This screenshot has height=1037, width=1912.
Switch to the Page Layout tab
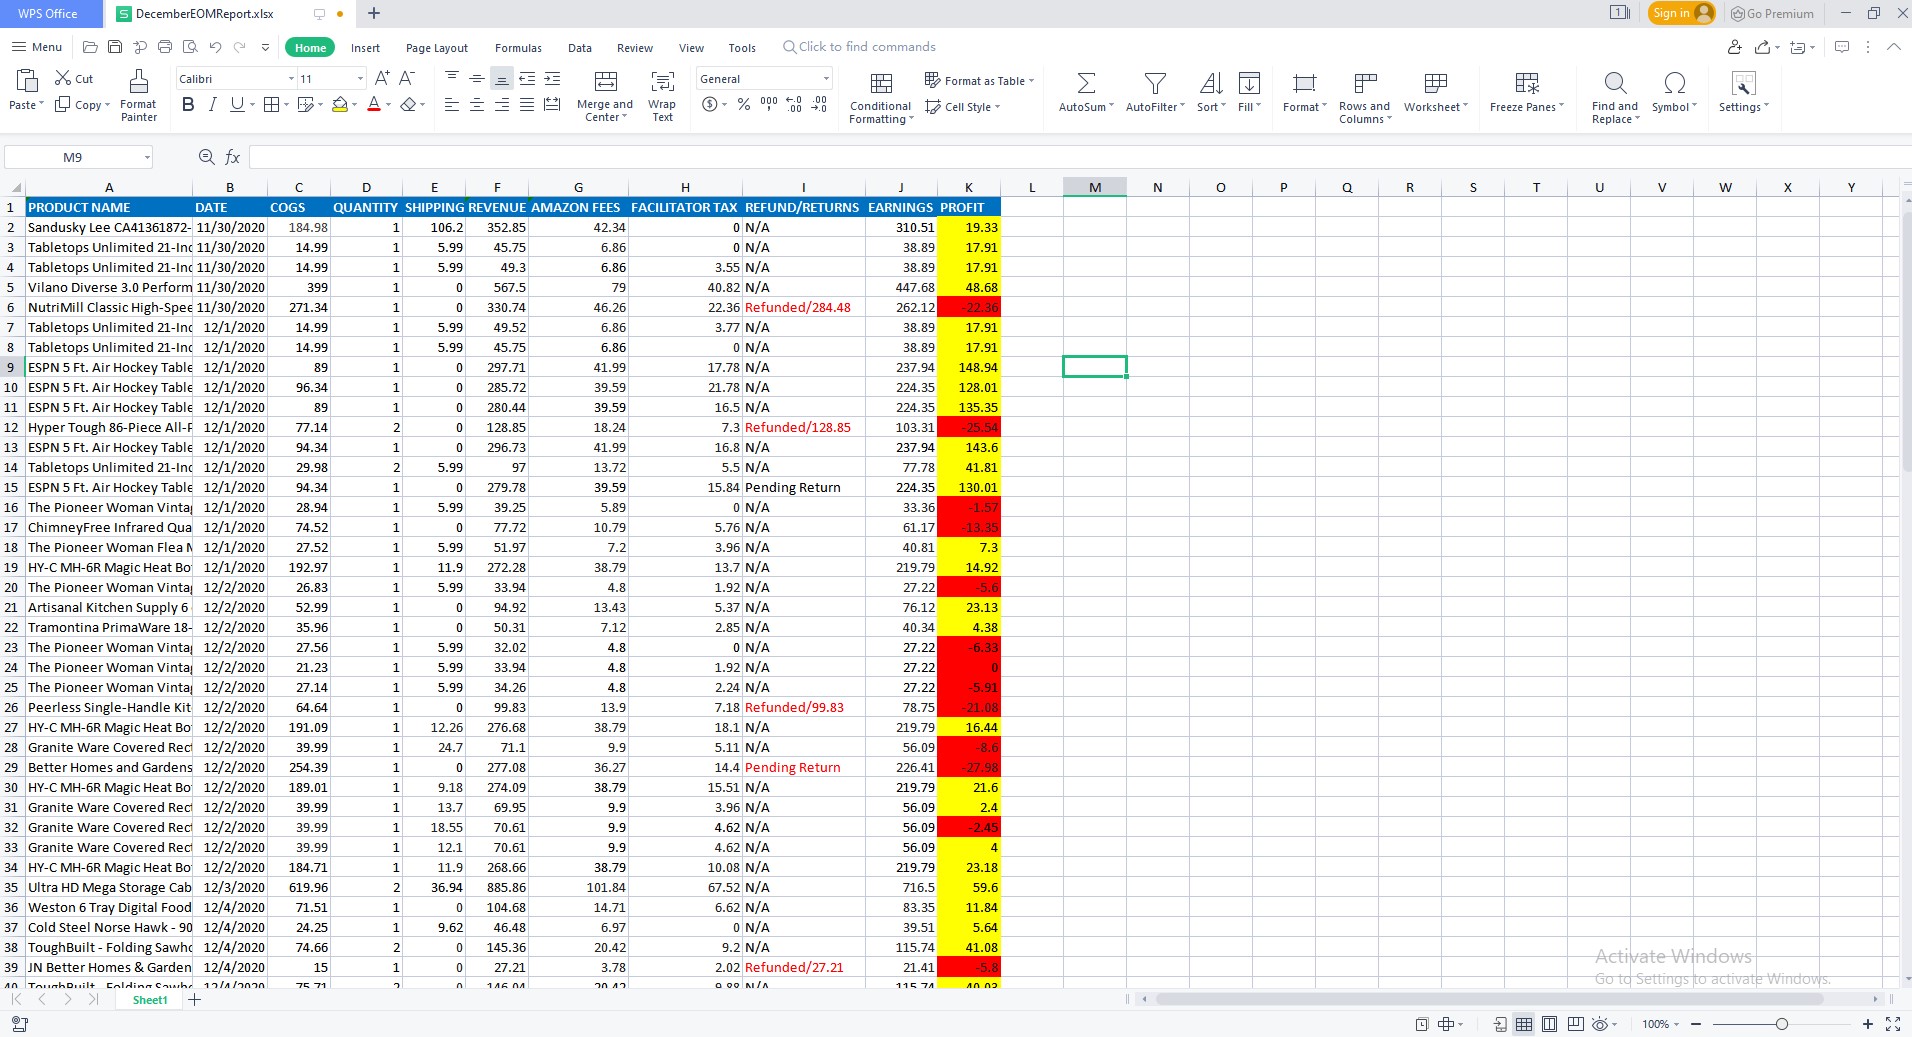coord(437,48)
